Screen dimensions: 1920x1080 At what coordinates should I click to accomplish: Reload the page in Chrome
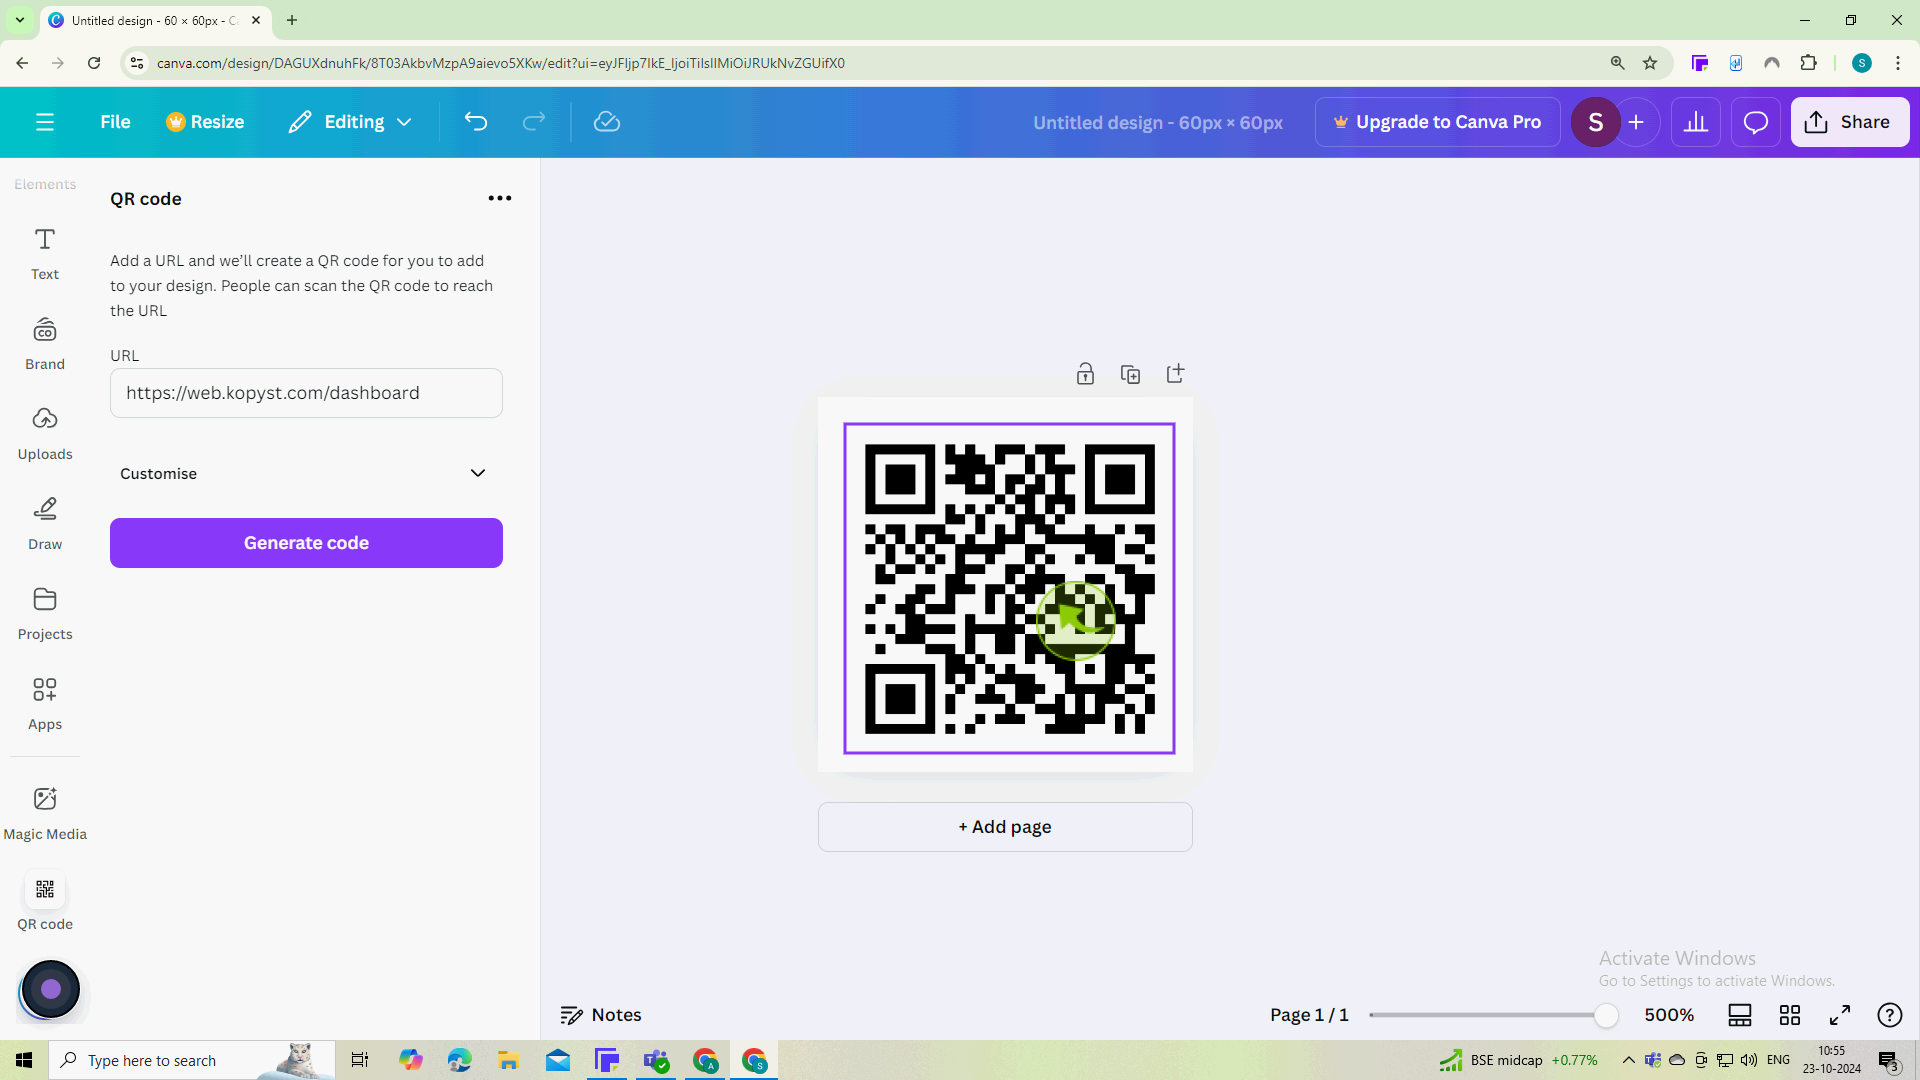94,63
